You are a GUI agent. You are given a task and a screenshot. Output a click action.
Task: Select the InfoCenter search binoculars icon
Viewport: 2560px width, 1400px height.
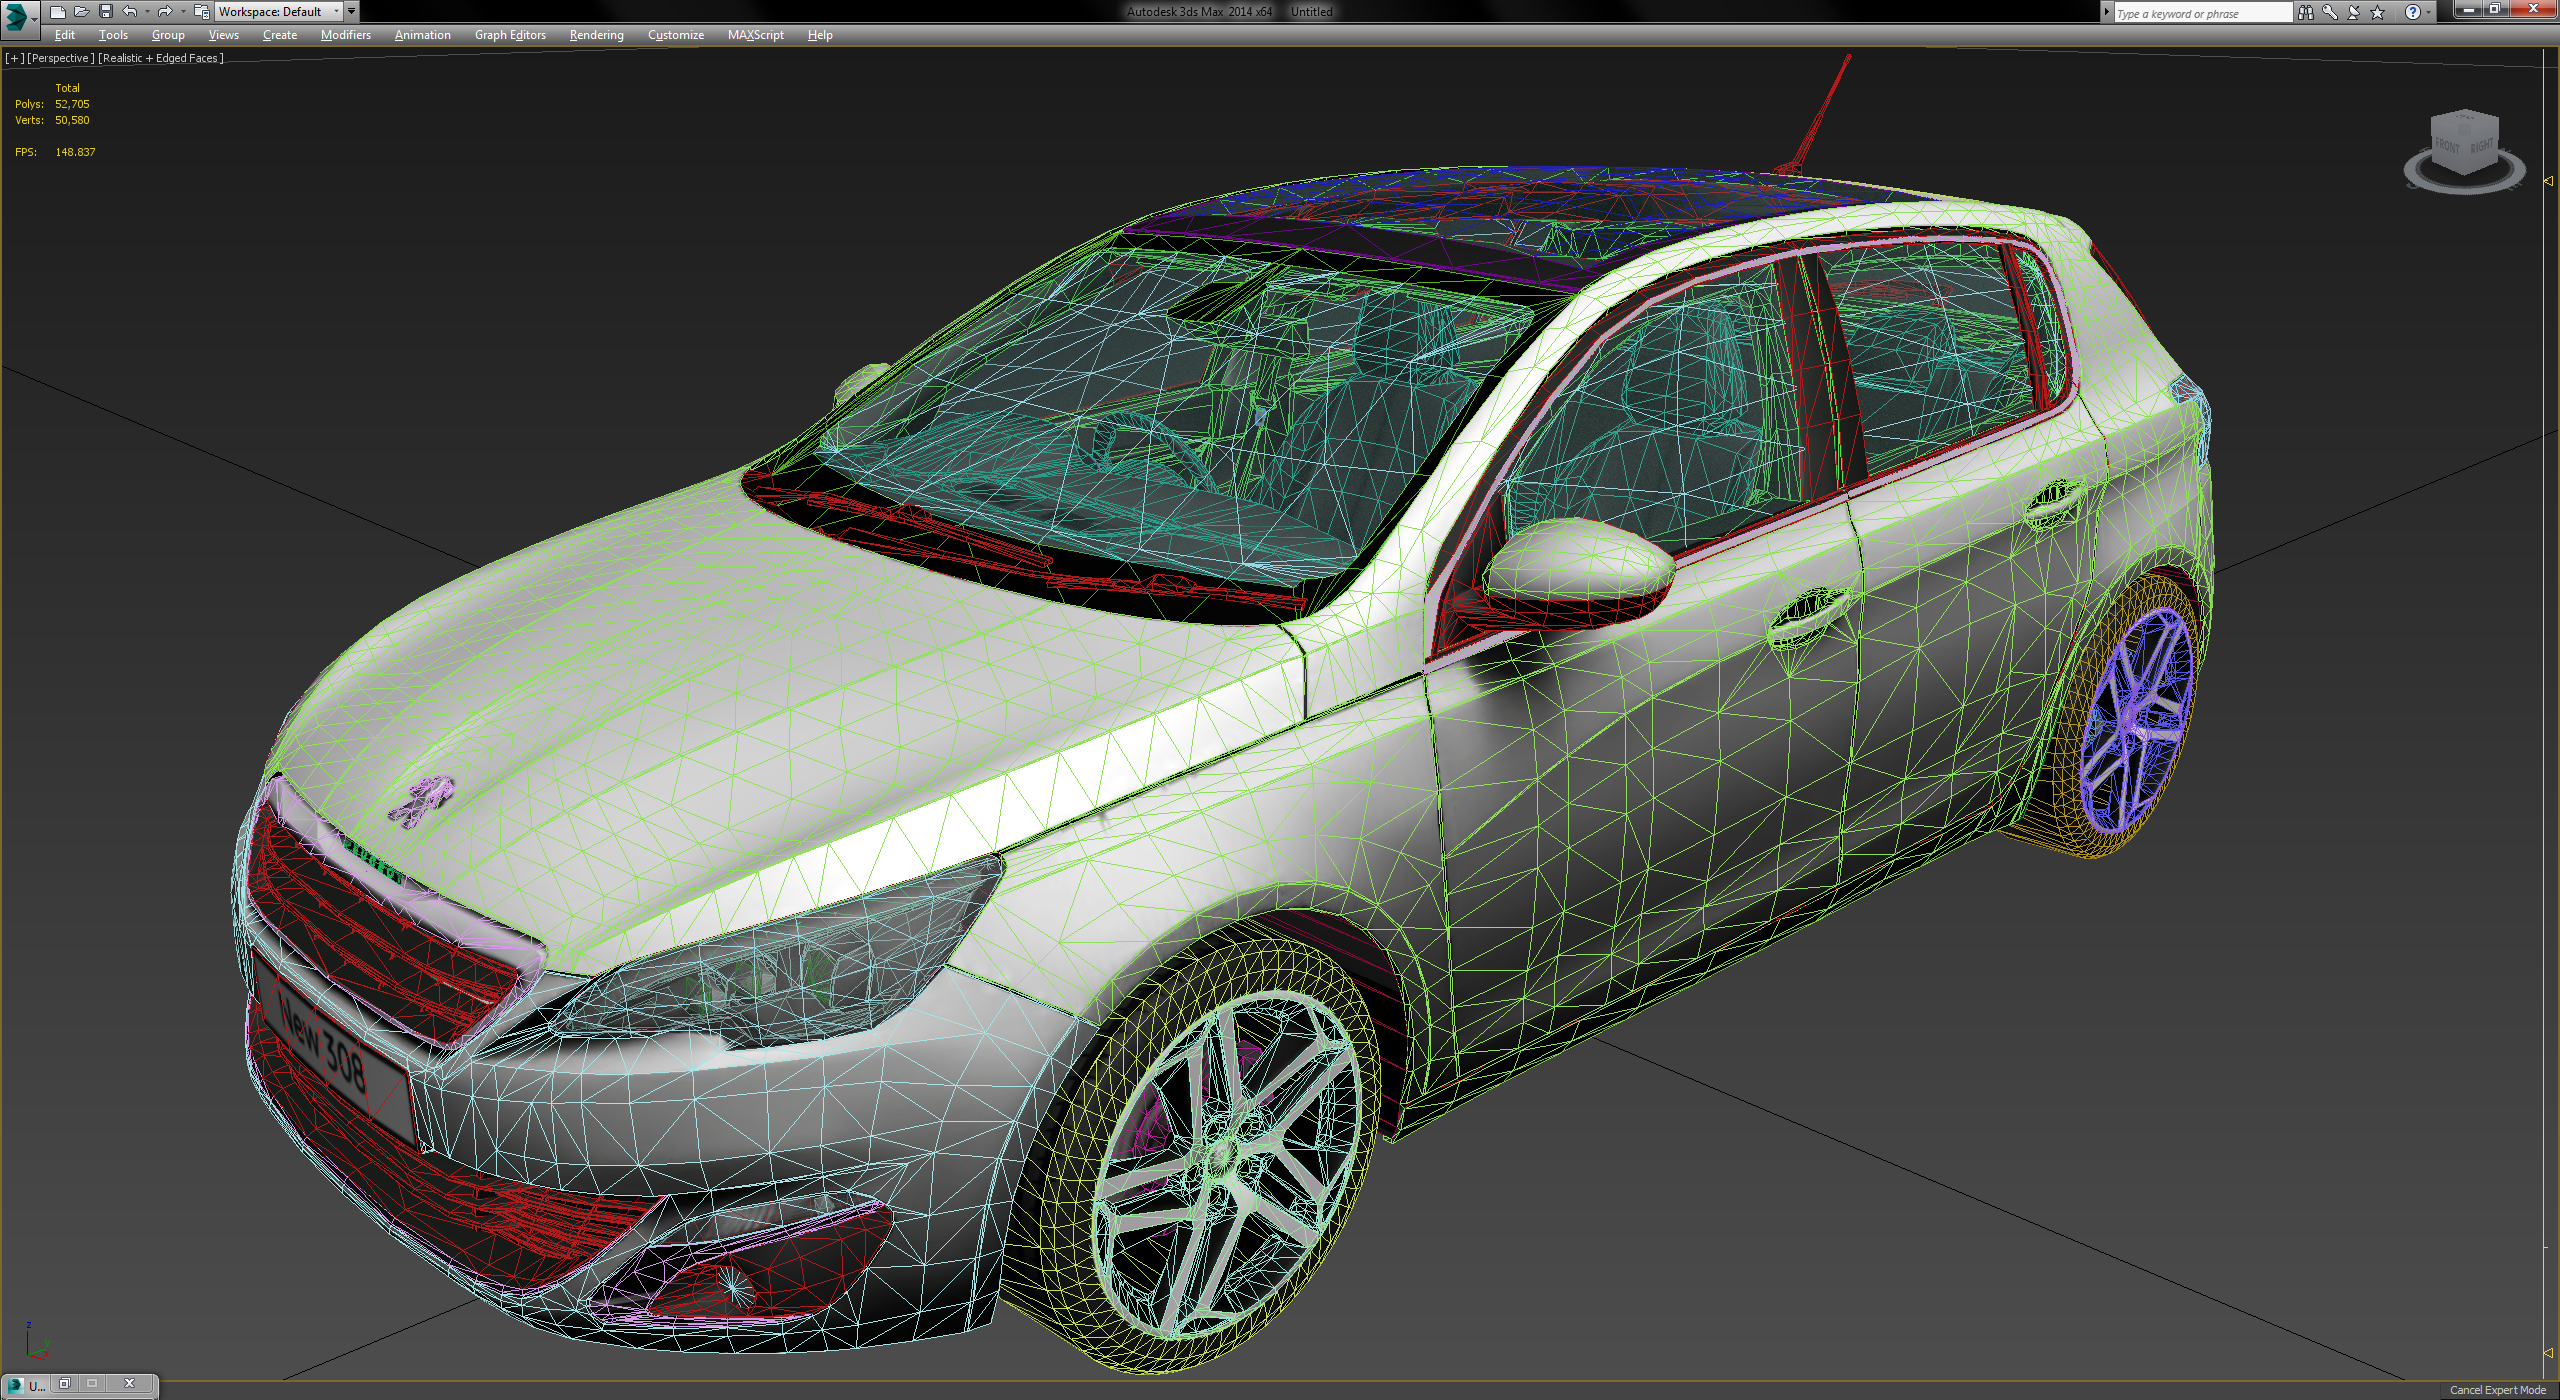pyautogui.click(x=2306, y=12)
